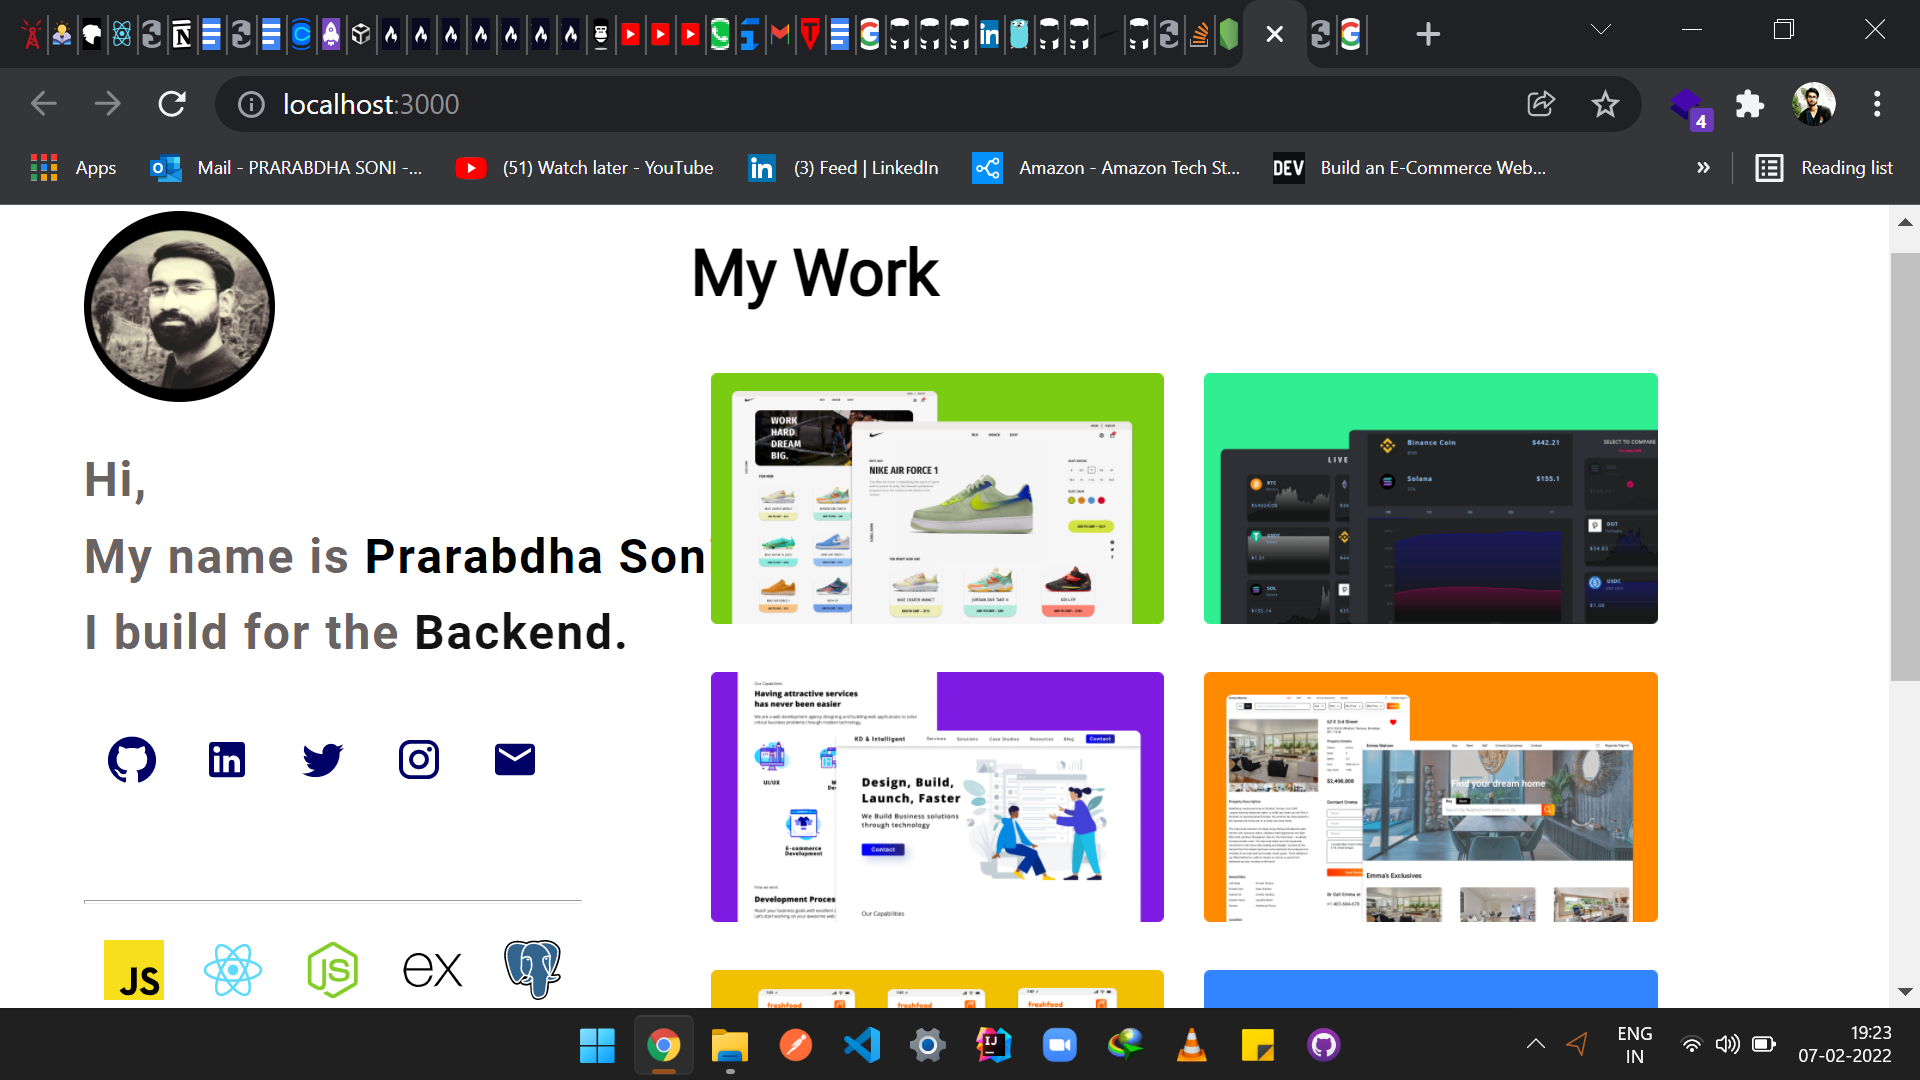Screen dimensions: 1920x1080
Task: Go back to previous page
Action: [44, 104]
